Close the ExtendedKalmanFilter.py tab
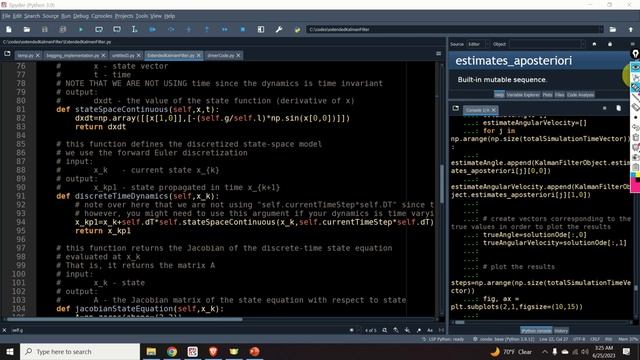The image size is (640, 360). pyautogui.click(x=199, y=55)
